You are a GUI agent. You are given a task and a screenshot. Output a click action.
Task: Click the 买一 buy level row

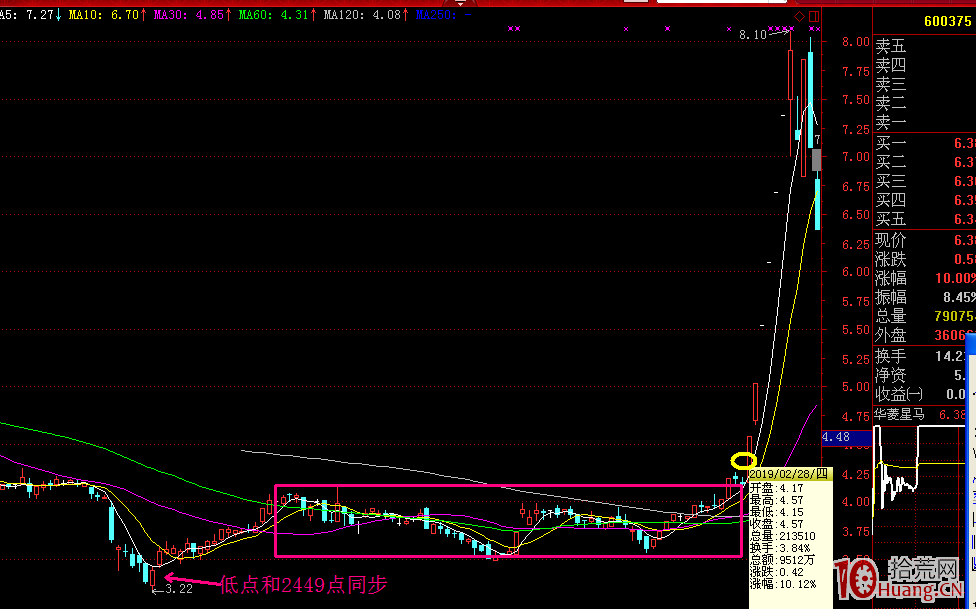[x=924, y=144]
